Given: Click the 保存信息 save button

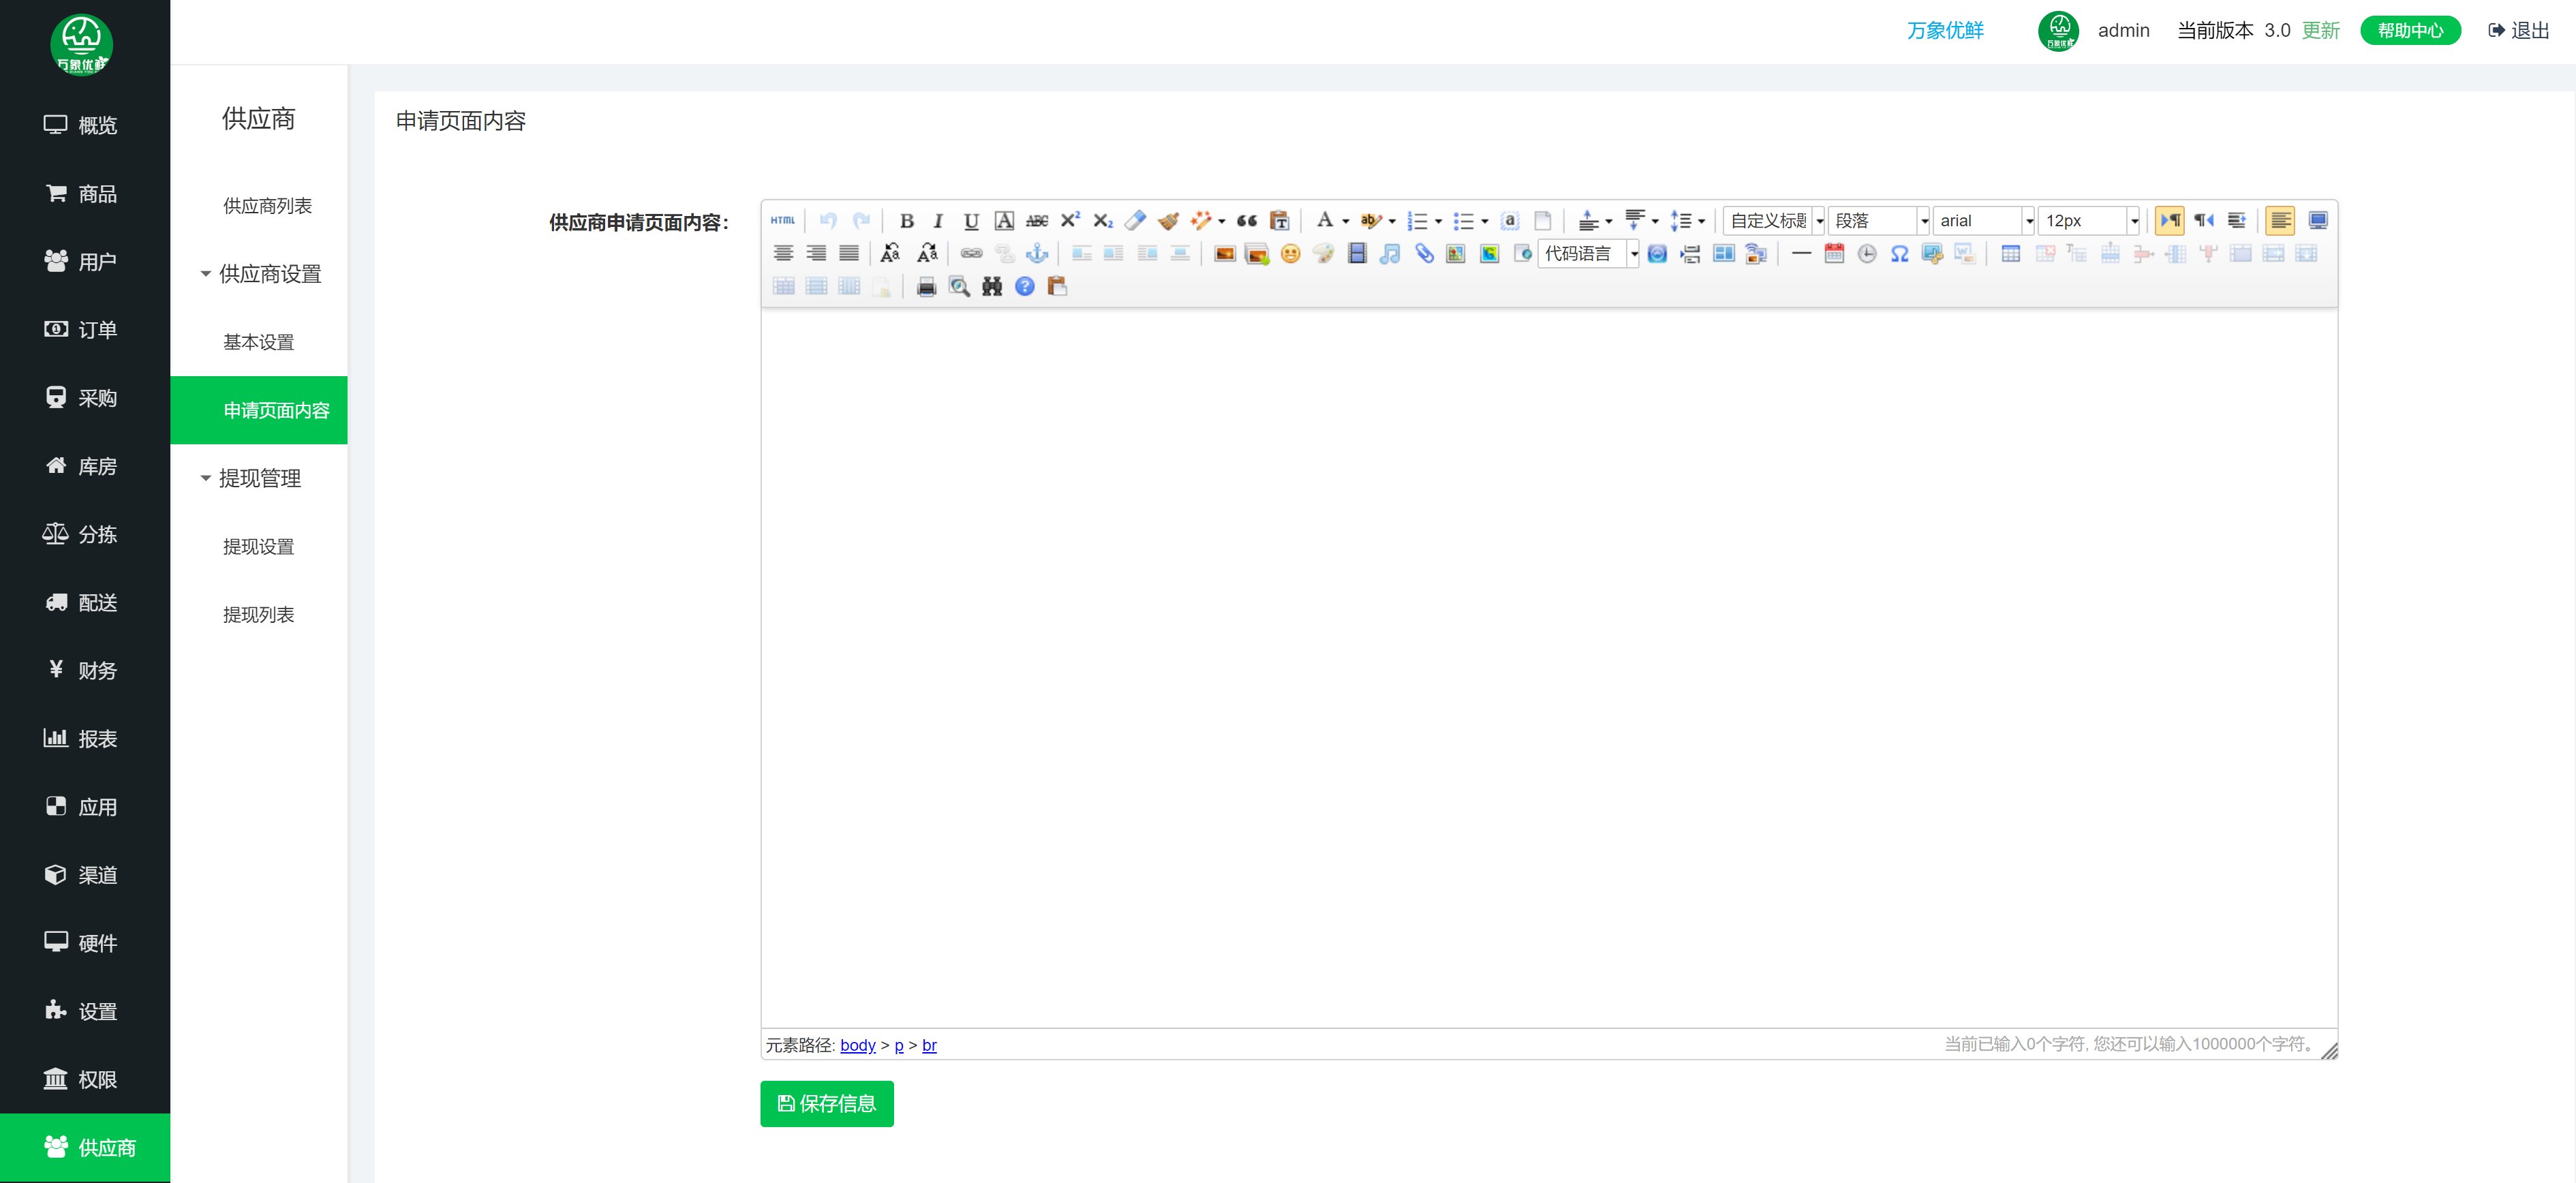Looking at the screenshot, I should coord(826,1104).
